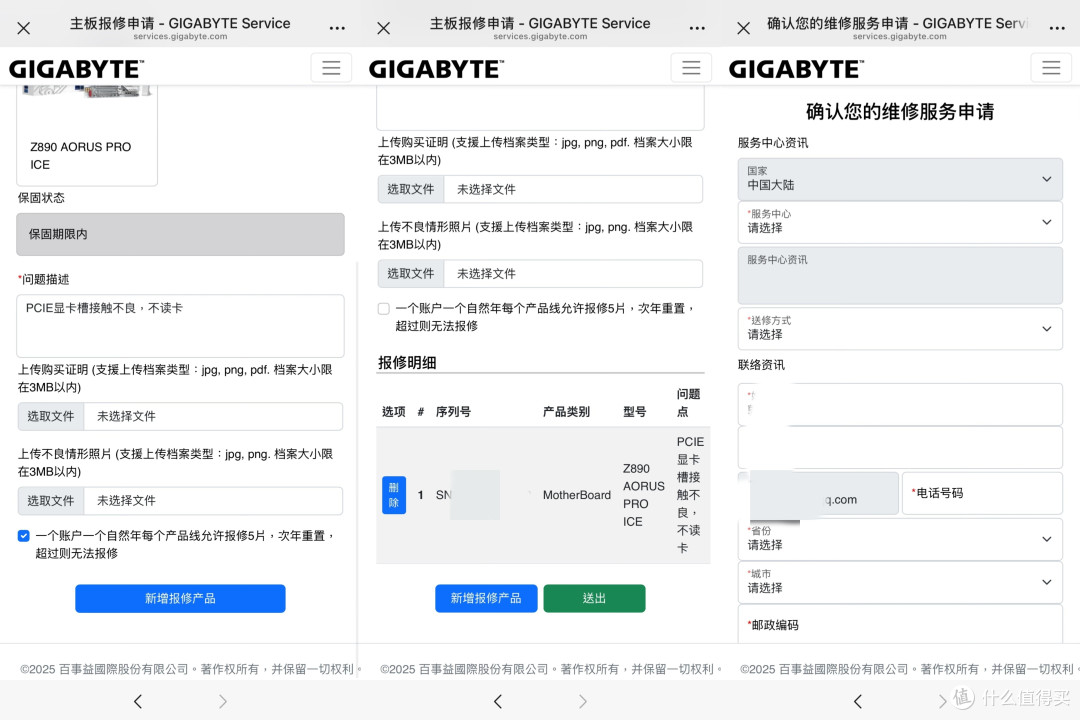Open the middle panel's three-dot more menu

pyautogui.click(x=697, y=28)
